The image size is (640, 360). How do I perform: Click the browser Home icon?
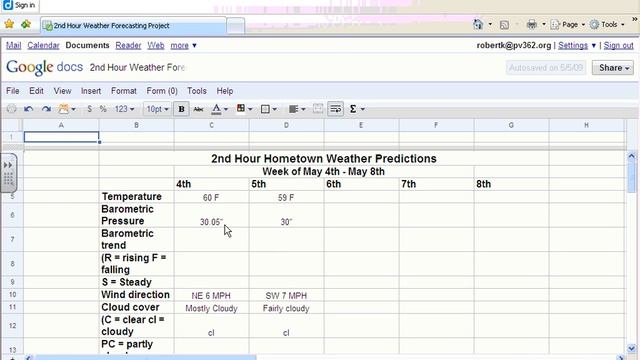coord(478,24)
